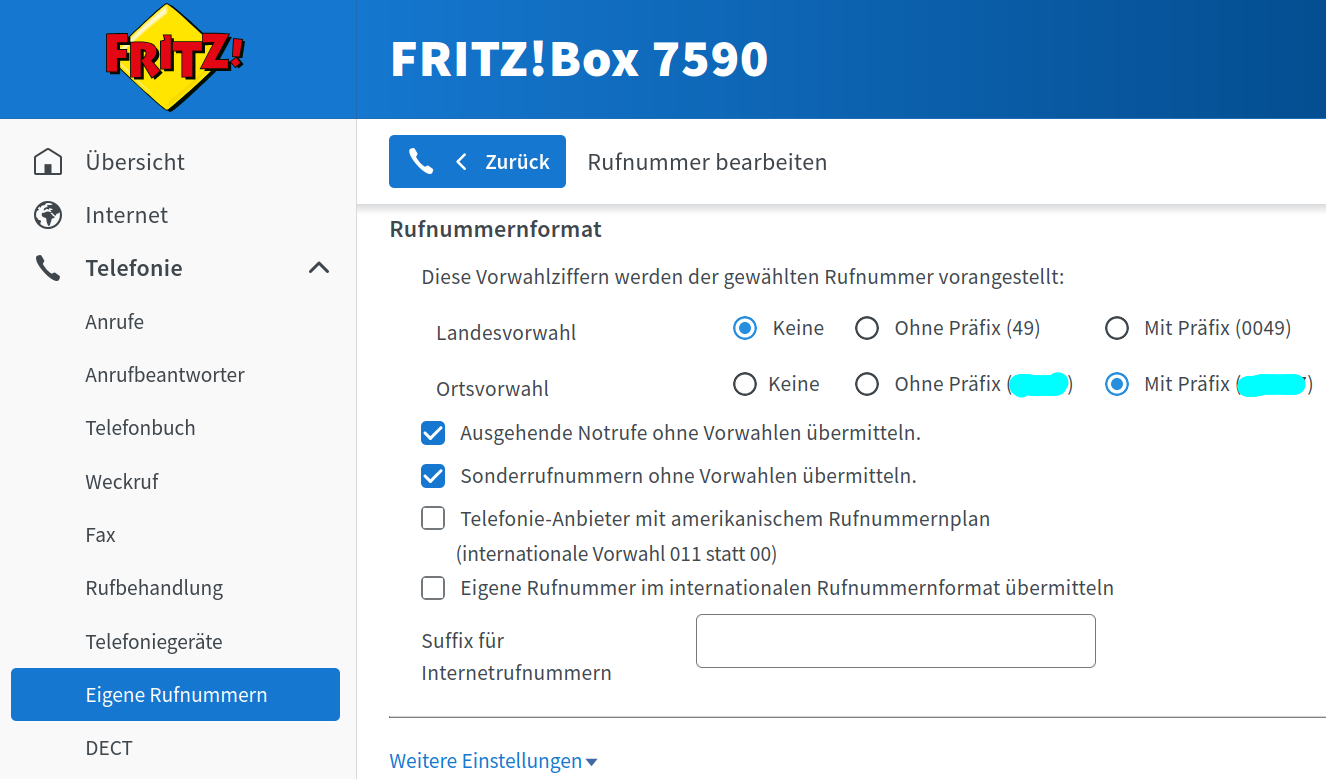Select Ortsvorwahl Mit Präfix radio button
This screenshot has height=779, width=1326.
(1117, 384)
